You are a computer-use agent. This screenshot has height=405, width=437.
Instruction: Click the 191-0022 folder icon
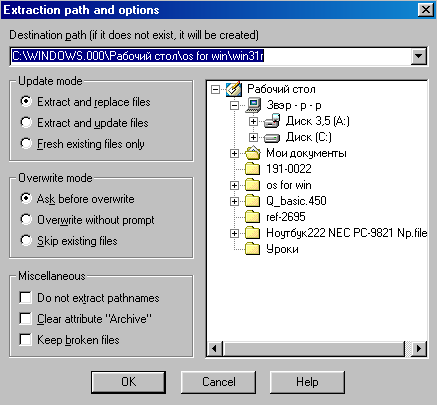253,169
